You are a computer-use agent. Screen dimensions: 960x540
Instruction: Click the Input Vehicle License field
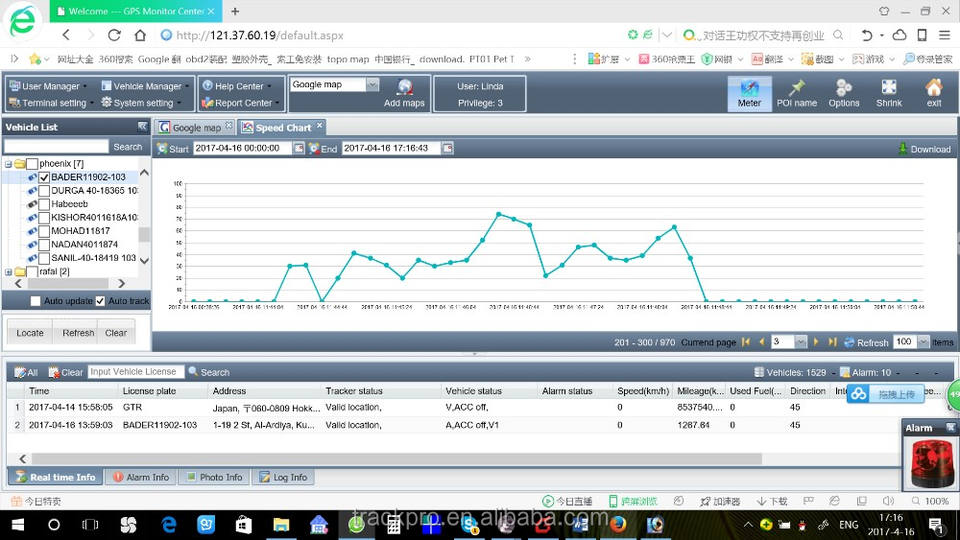pos(135,372)
